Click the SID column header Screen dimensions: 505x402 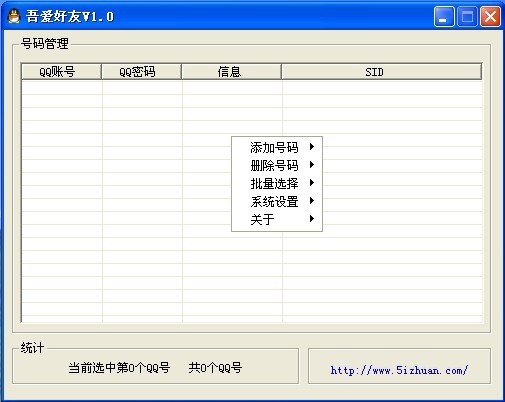point(382,72)
